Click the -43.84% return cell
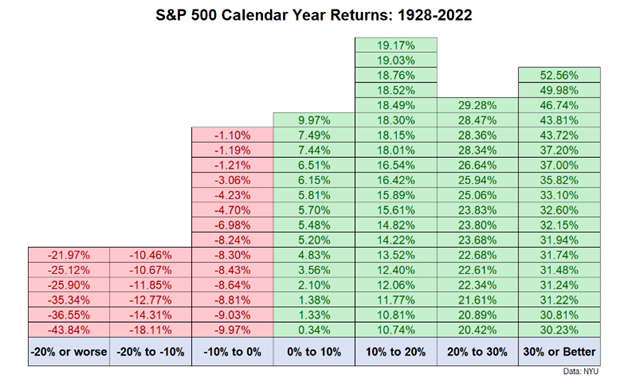The height and width of the screenshot is (379, 624). click(x=69, y=330)
